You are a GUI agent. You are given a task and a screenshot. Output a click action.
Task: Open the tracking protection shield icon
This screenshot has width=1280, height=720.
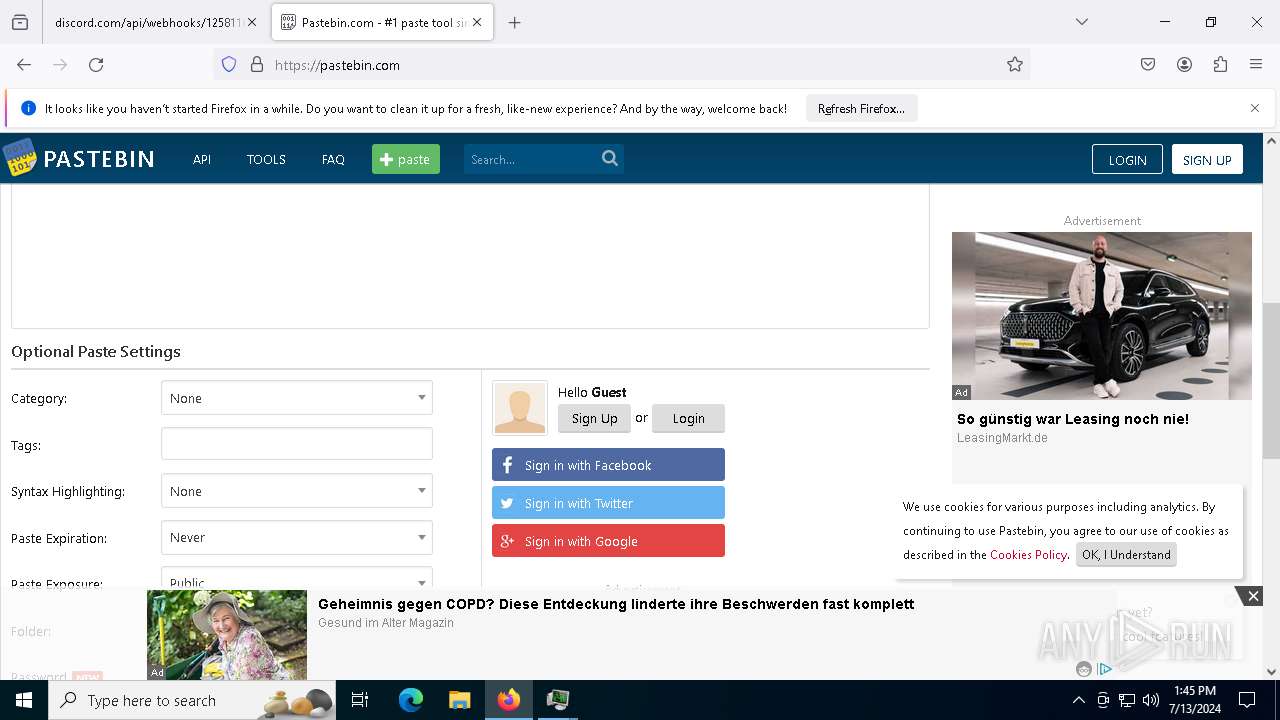coord(229,65)
